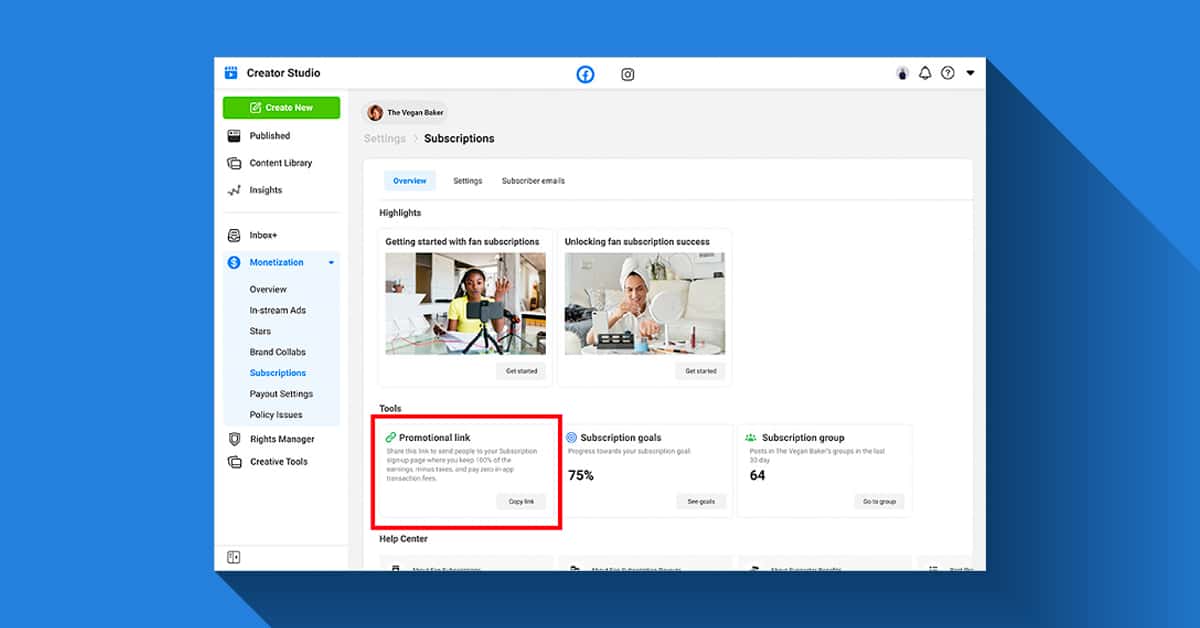The height and width of the screenshot is (628, 1200).
Task: Click the Copy link button
Action: click(x=521, y=501)
